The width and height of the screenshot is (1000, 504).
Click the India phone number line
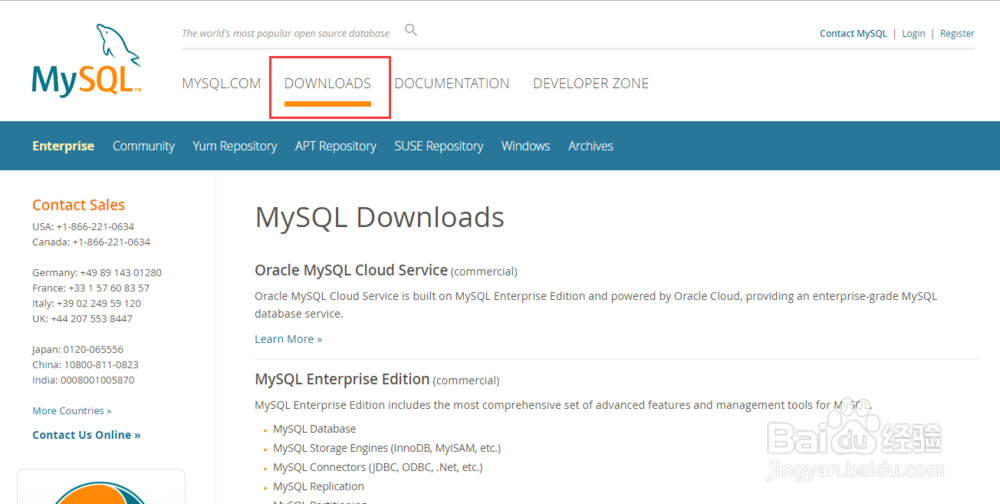pos(84,380)
